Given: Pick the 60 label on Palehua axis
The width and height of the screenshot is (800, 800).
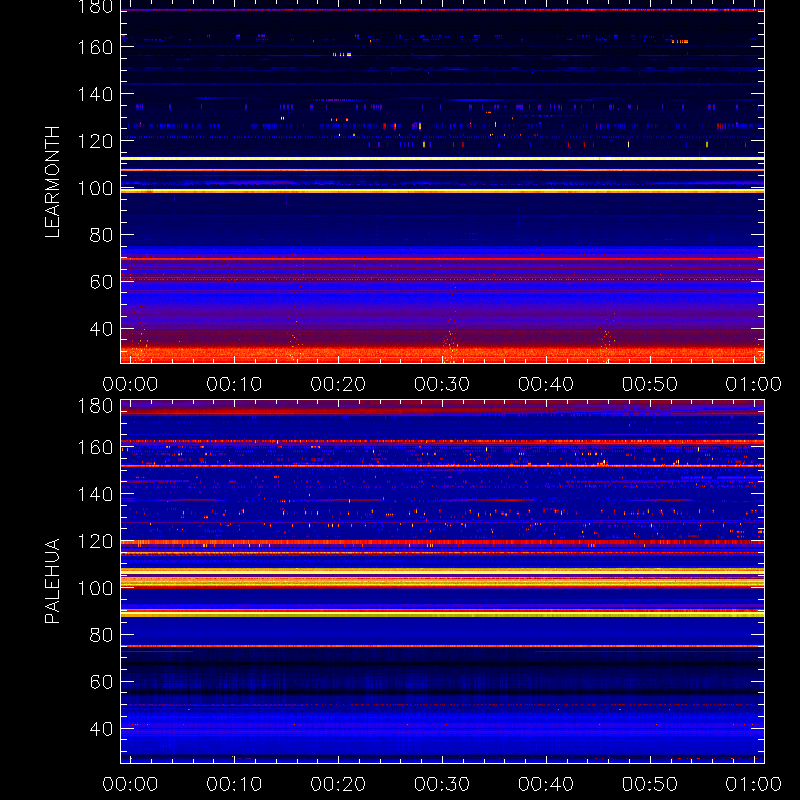Looking at the screenshot, I should point(101,682).
